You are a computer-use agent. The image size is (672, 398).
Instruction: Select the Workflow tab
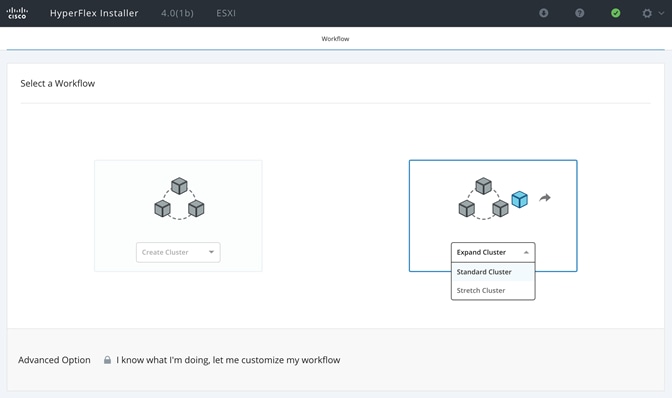[335, 39]
